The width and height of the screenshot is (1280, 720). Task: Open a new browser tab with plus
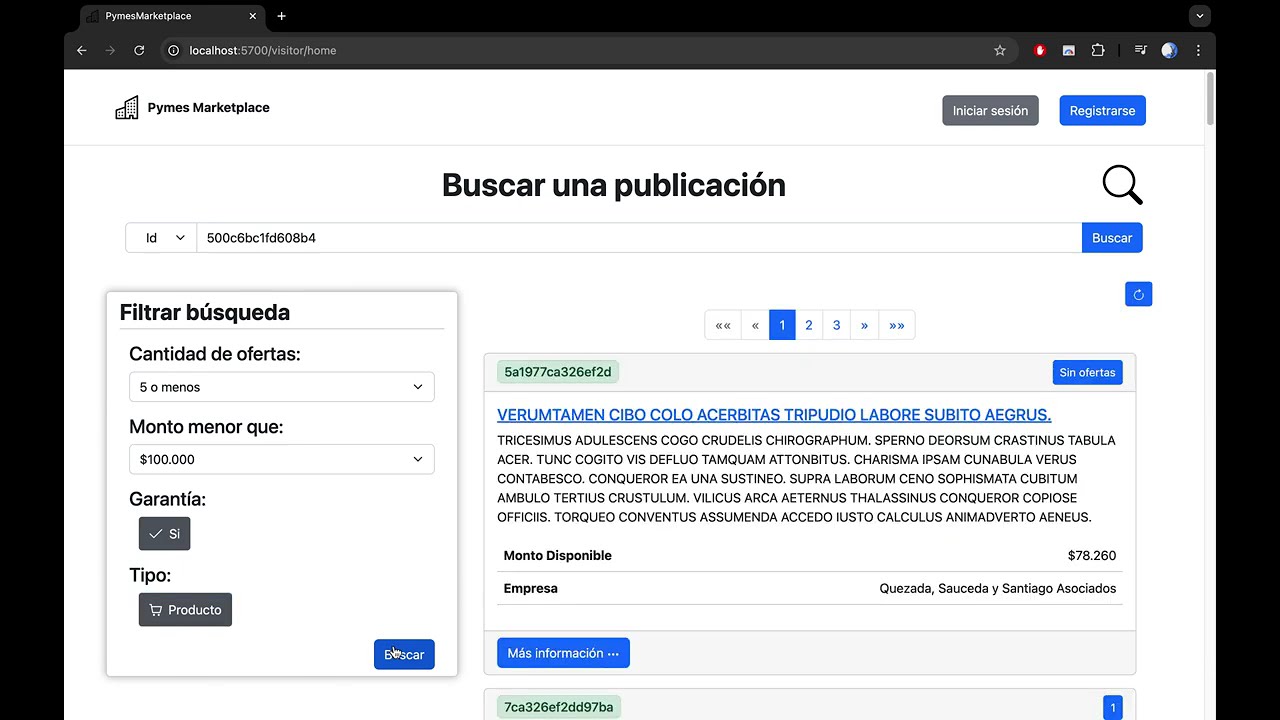281,16
